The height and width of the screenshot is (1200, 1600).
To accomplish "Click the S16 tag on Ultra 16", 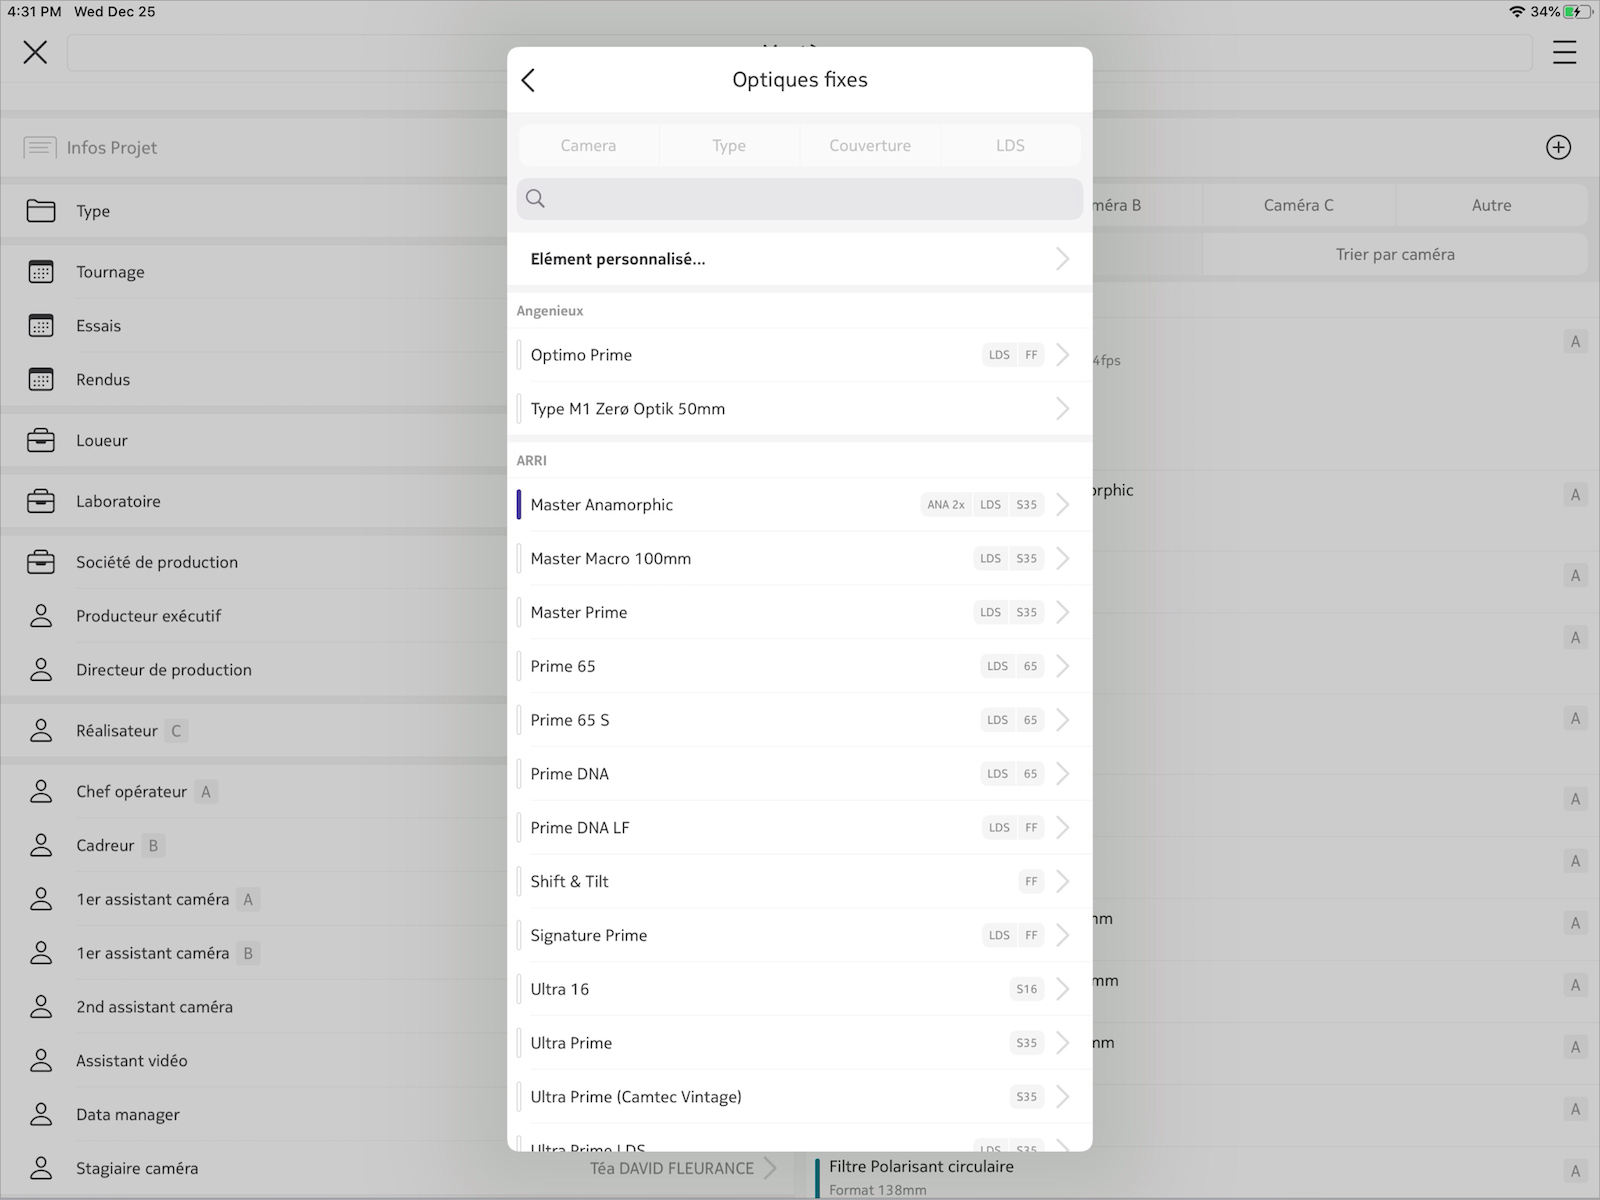I will click(1027, 990).
